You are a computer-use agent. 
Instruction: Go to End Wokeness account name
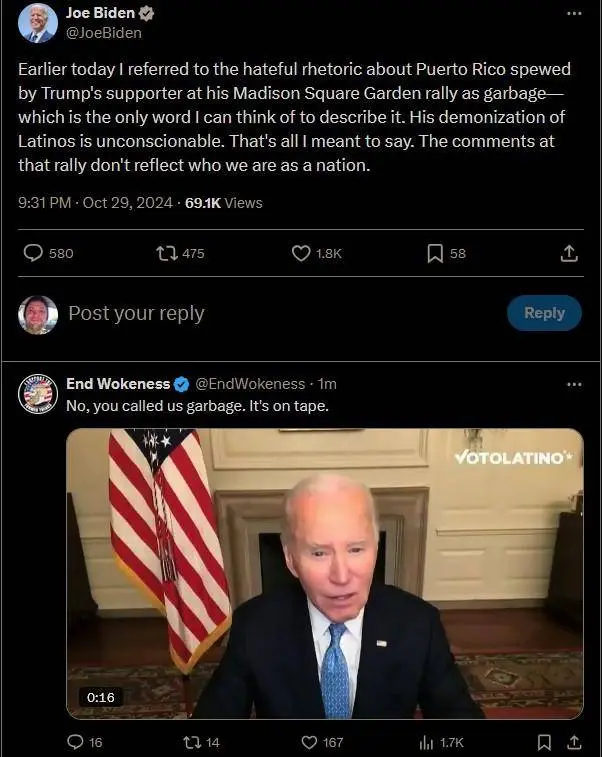coord(118,384)
